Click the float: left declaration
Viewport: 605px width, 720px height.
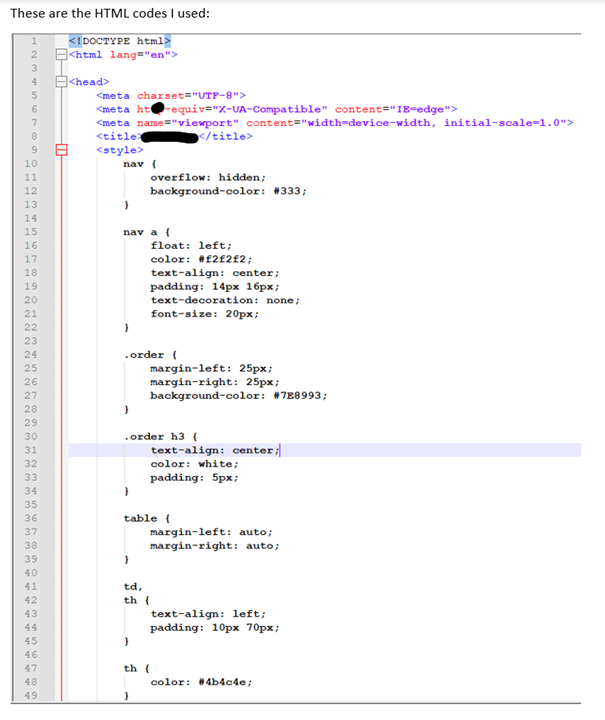191,246
